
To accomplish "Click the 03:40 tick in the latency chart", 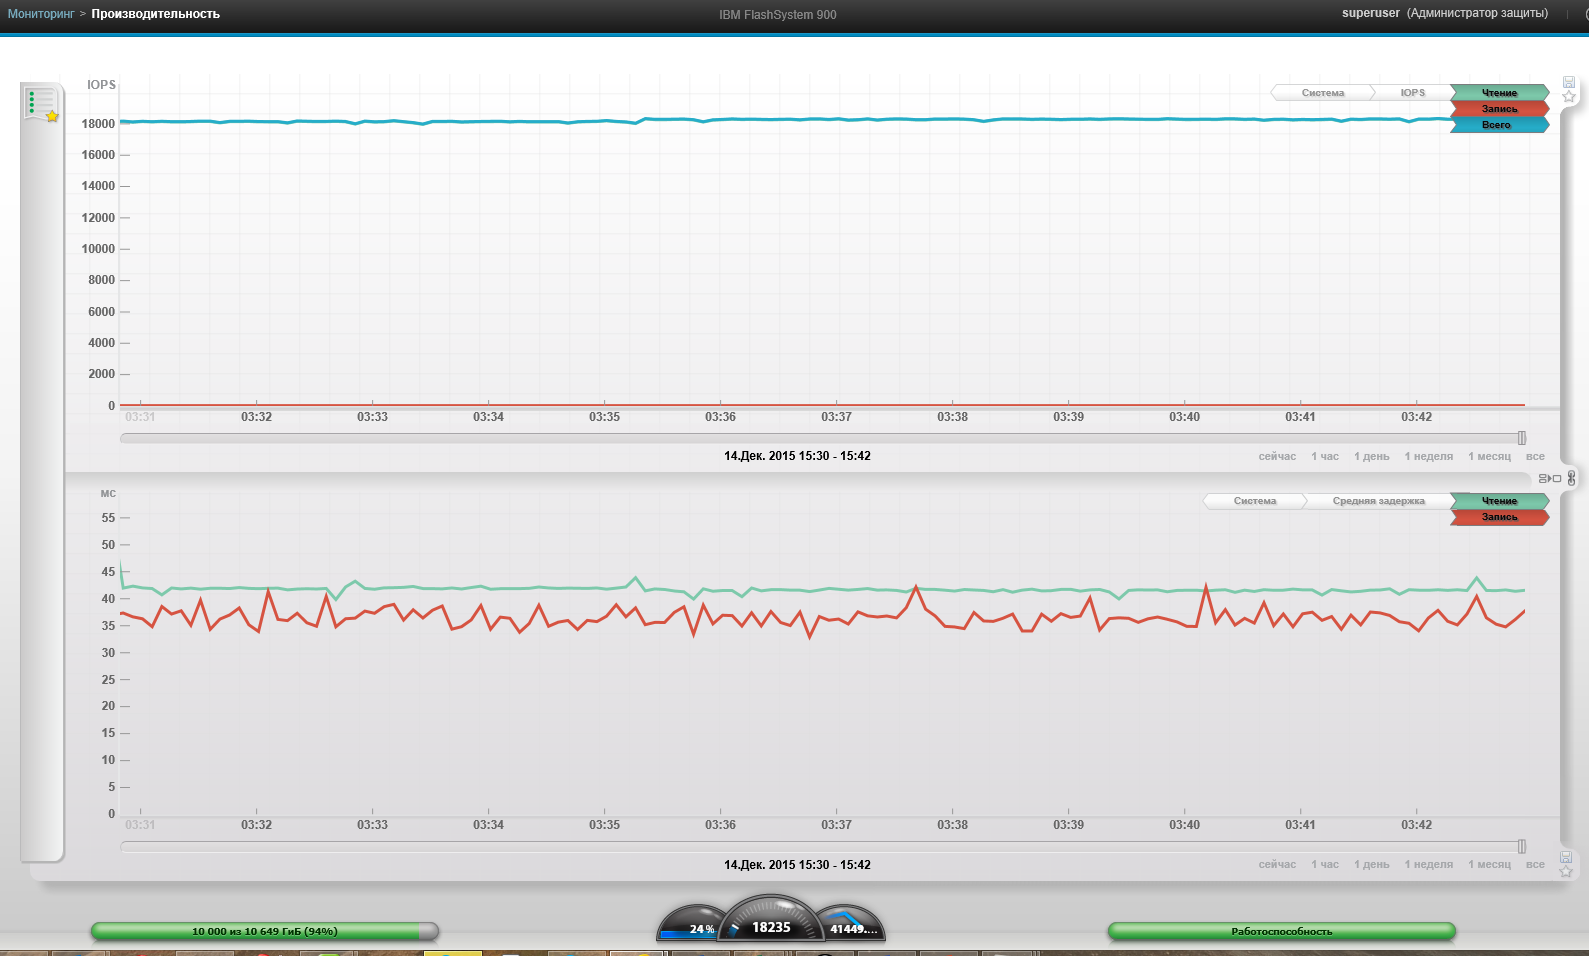I will pyautogui.click(x=1184, y=825).
